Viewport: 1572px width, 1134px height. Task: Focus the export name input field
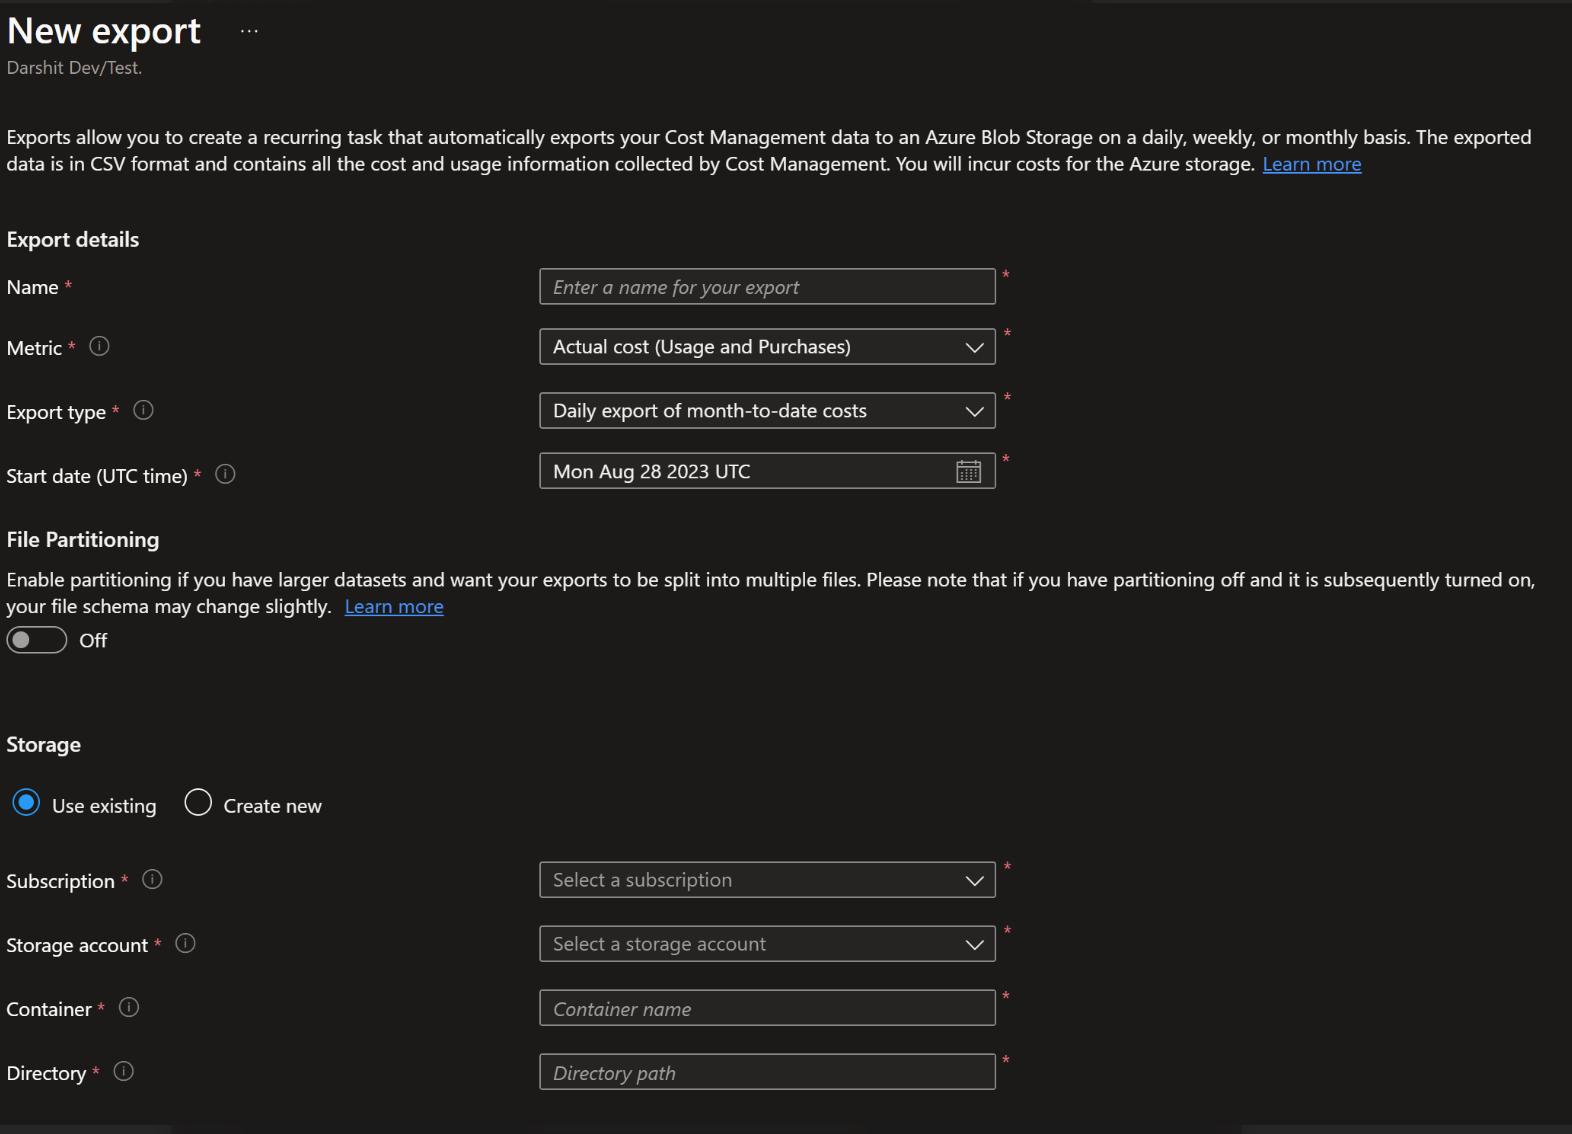pyautogui.click(x=767, y=287)
